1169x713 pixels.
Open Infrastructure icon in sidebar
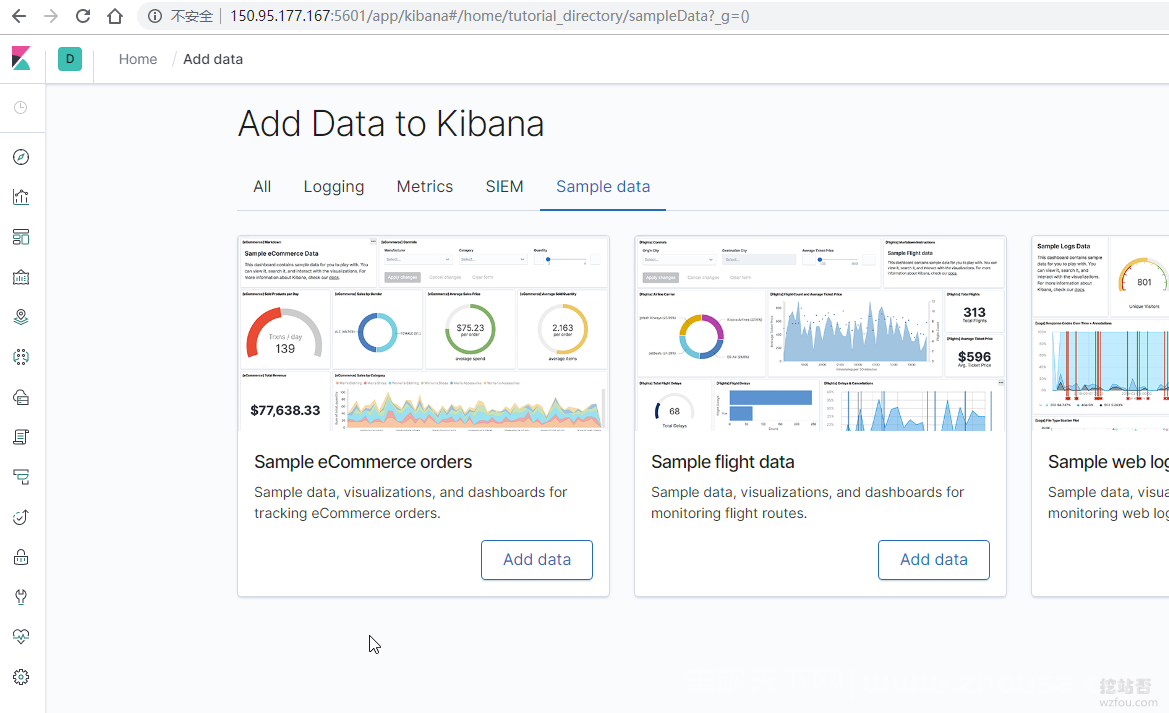pos(21,397)
